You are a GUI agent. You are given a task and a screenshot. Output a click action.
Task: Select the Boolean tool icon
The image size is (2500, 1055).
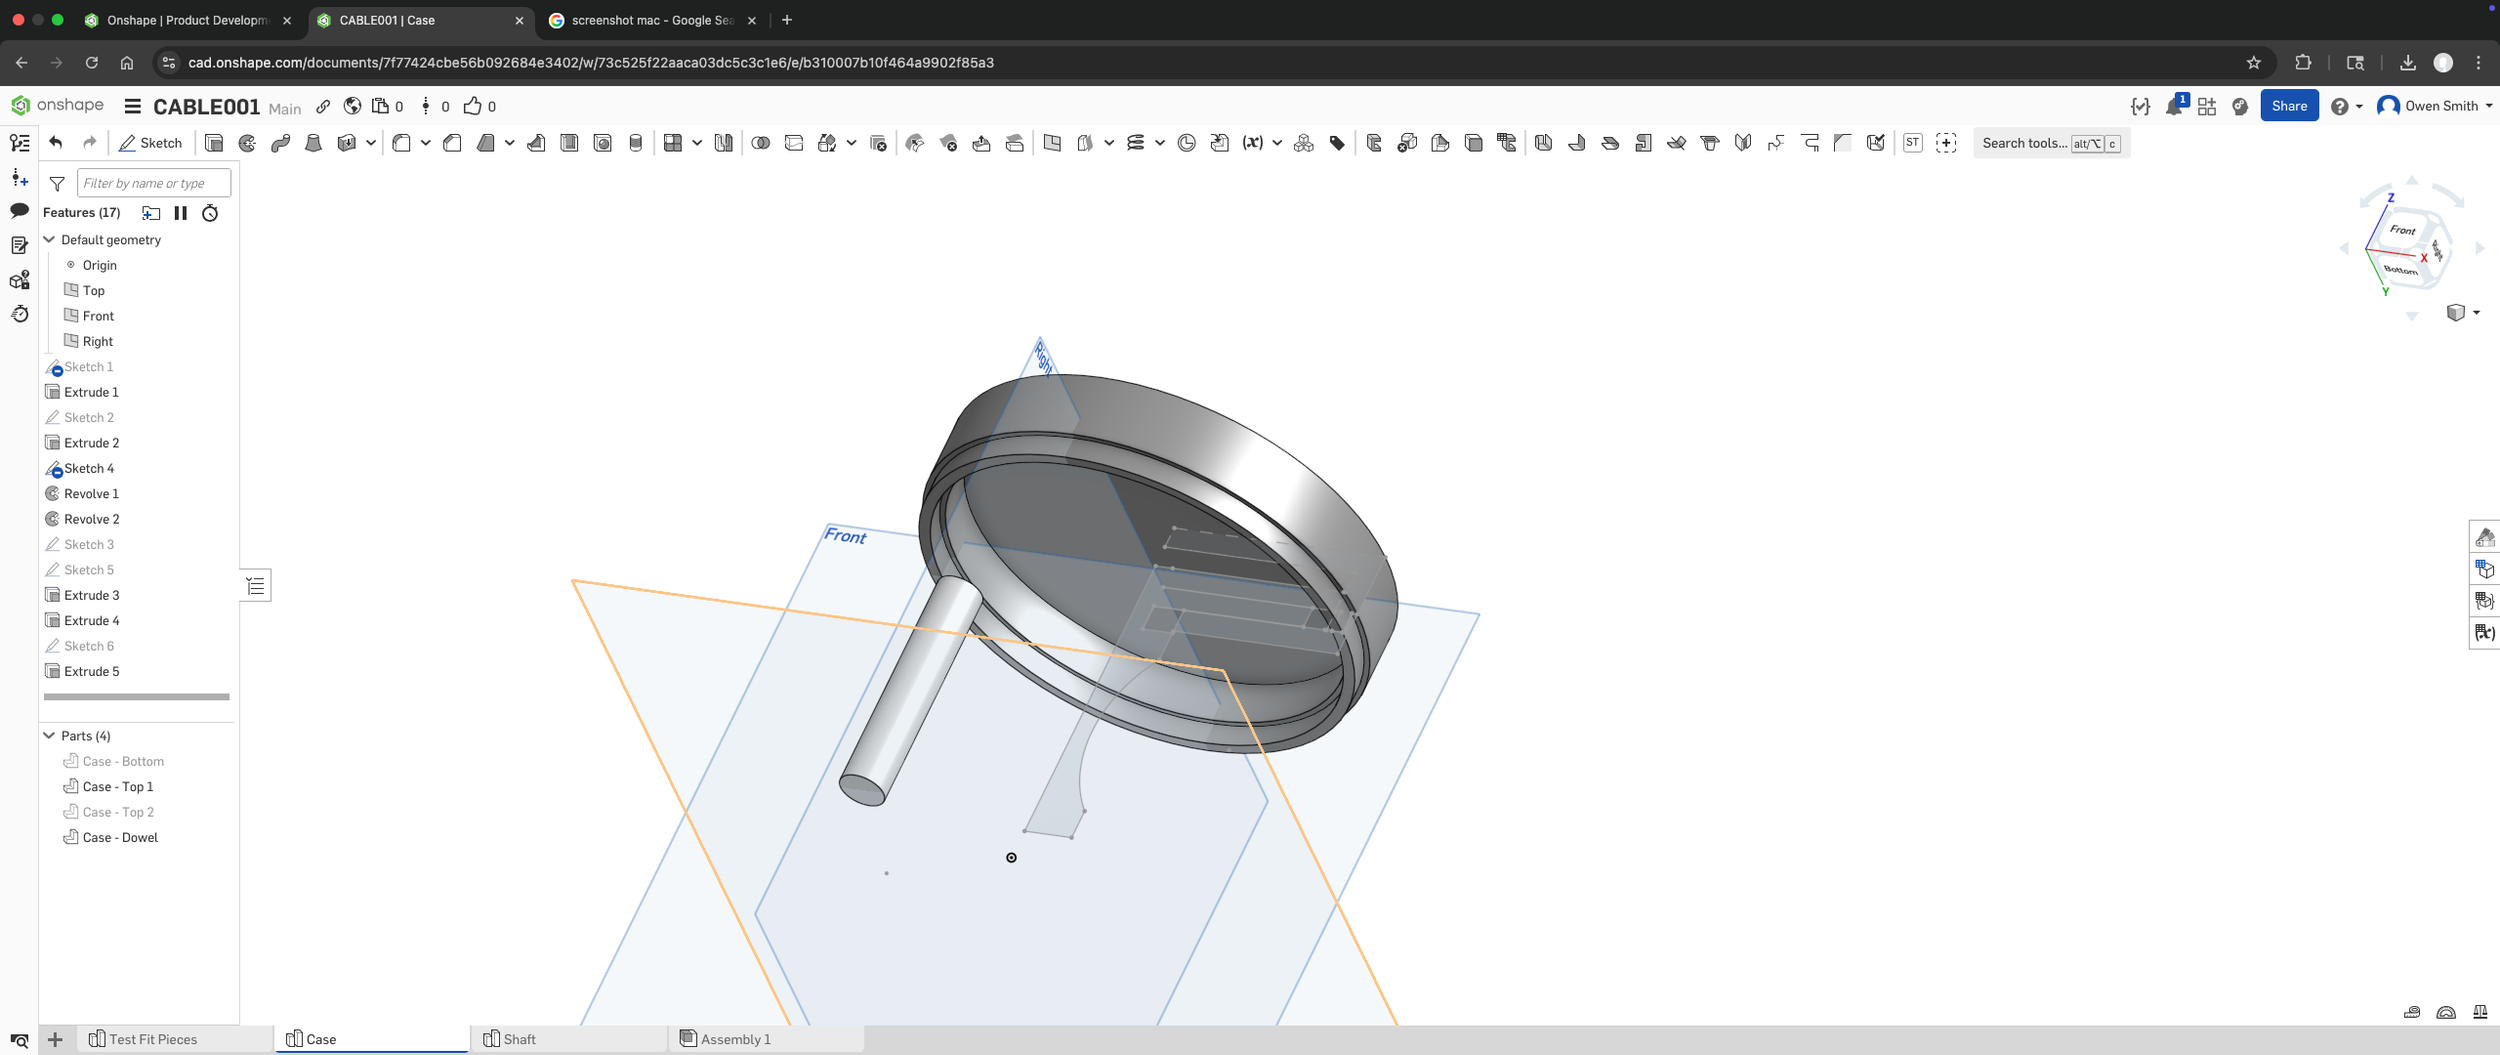761,143
